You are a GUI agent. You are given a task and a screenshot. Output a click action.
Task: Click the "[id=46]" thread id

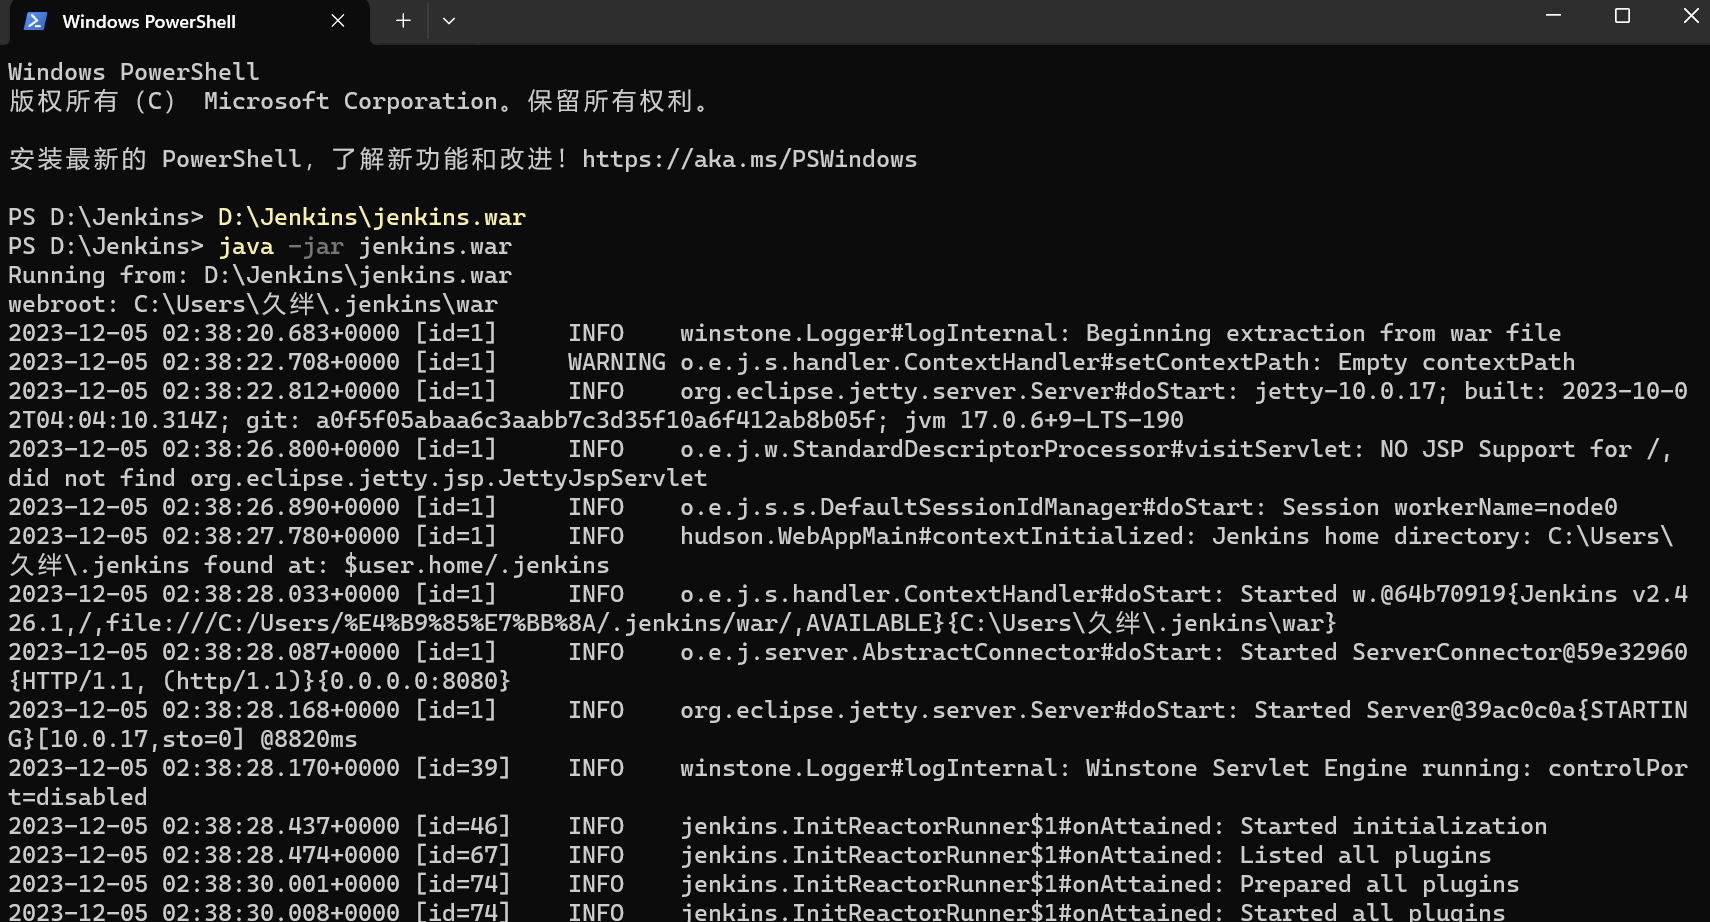(463, 827)
